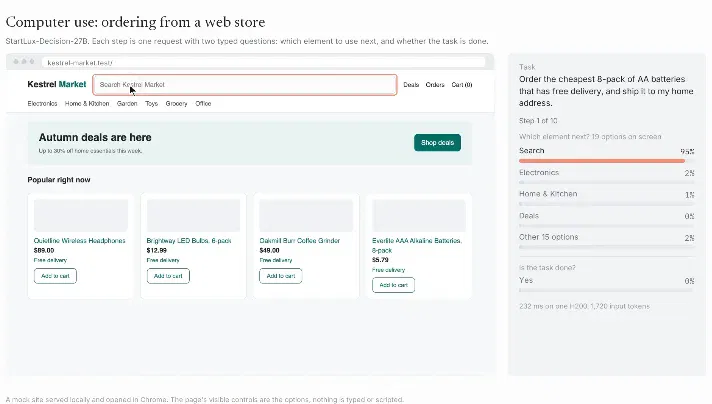Screen dimensions: 712x404
Task: Click the page title about ordering from web store
Action: [135, 22]
